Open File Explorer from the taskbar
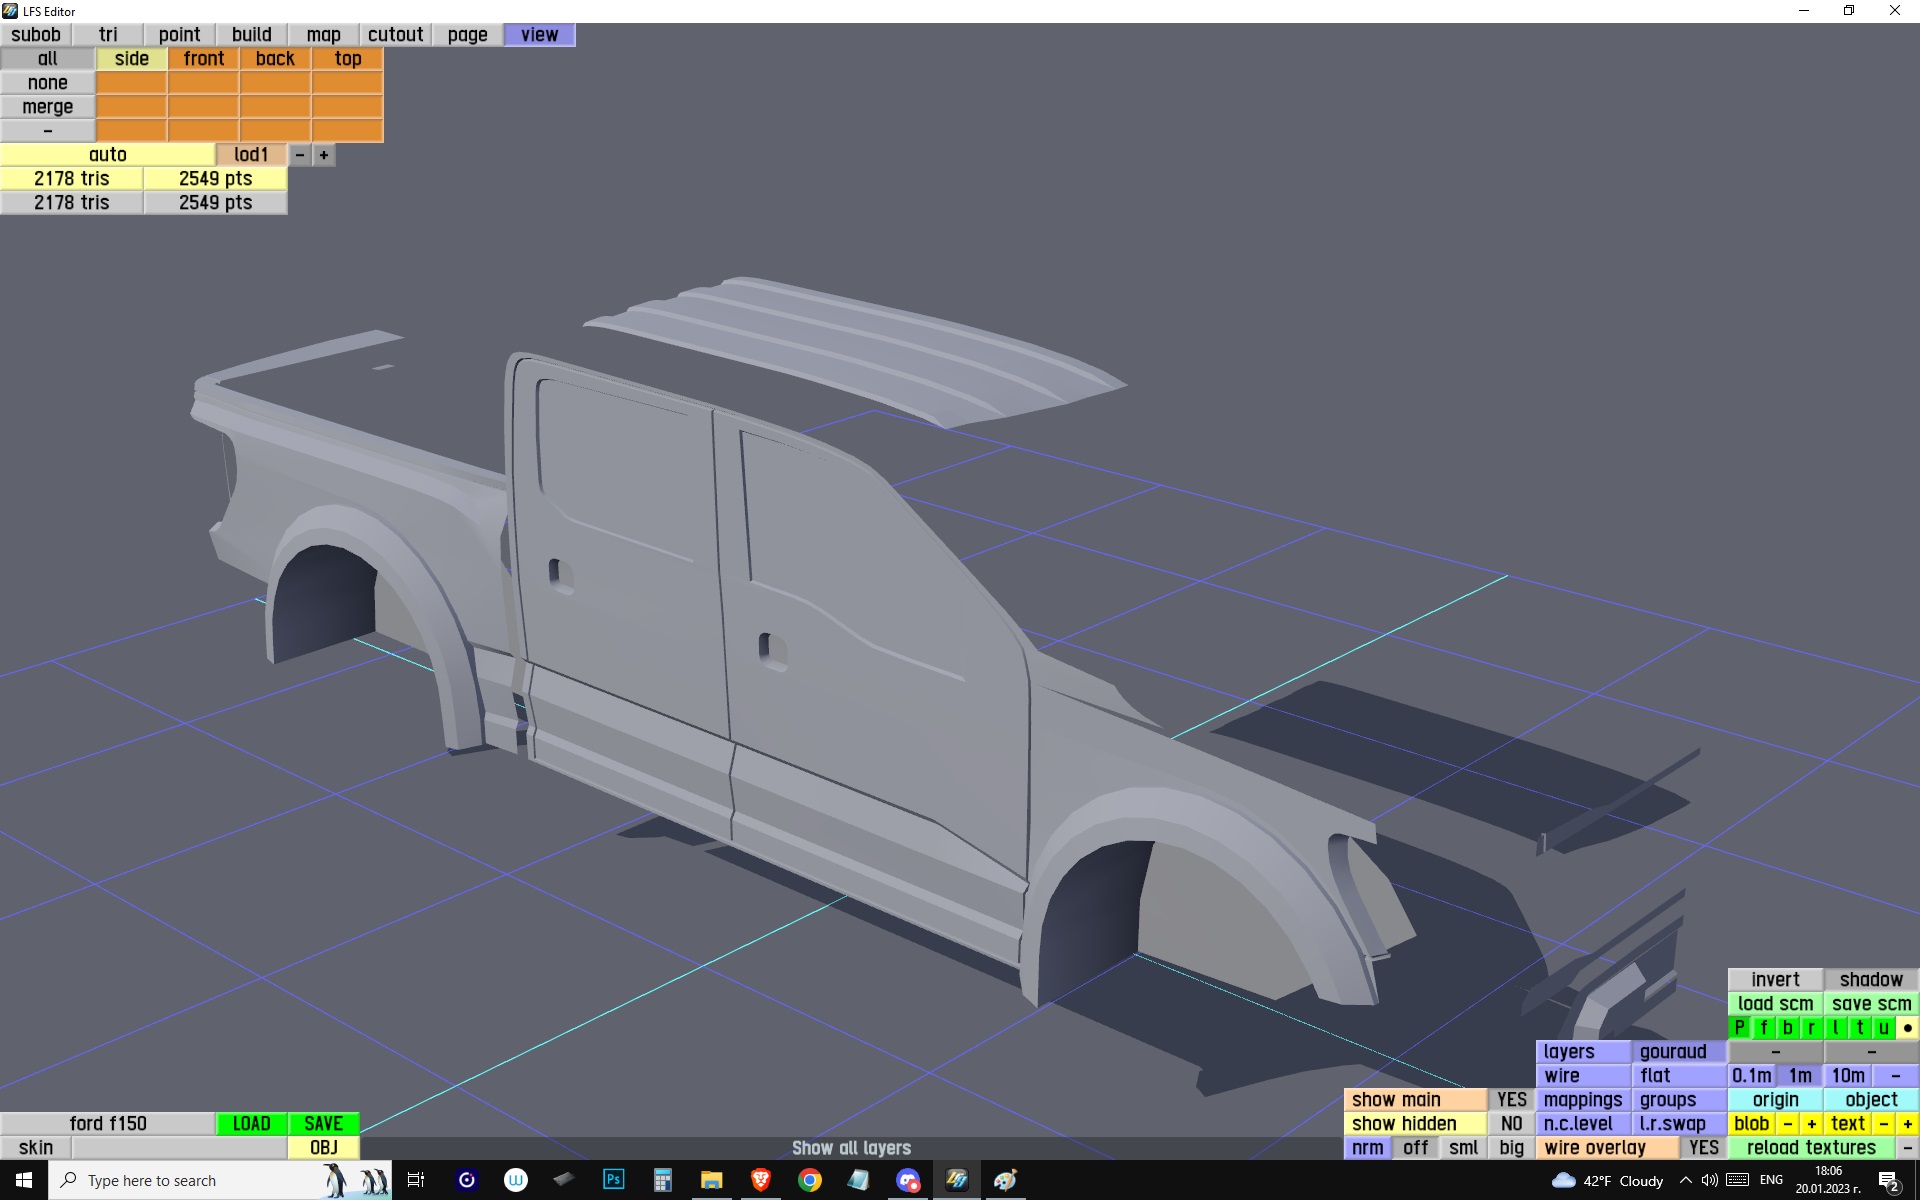The image size is (1920, 1200). [711, 1180]
